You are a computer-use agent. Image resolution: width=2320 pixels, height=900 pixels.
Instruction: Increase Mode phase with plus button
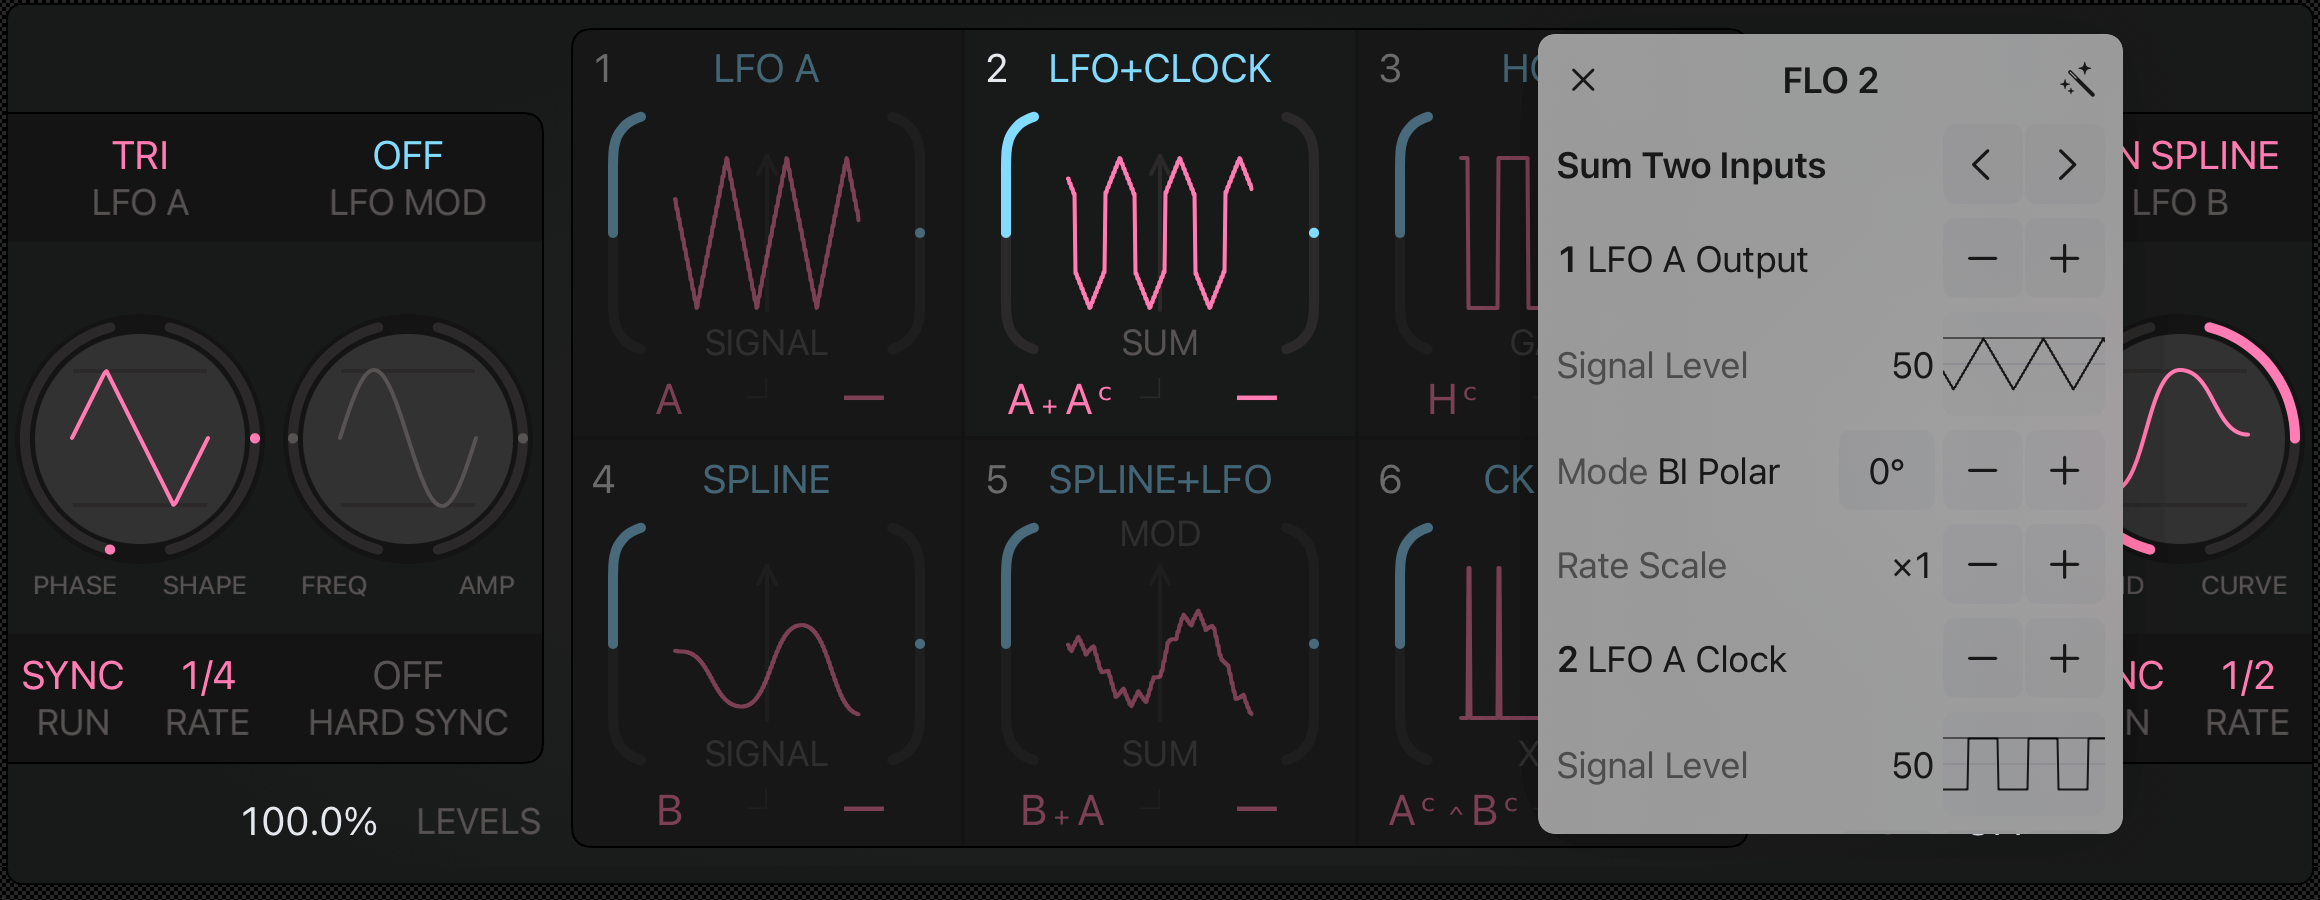[2064, 471]
